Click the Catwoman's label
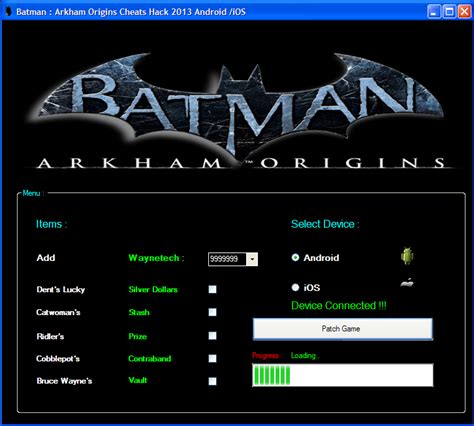Image resolution: width=474 pixels, height=426 pixels. click(58, 312)
